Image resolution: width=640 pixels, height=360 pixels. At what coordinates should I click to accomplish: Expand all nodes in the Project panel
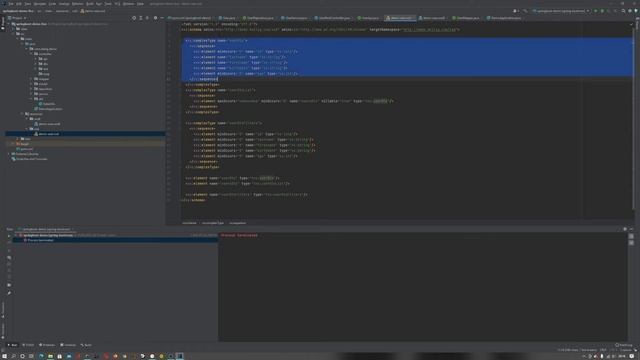point(141,18)
